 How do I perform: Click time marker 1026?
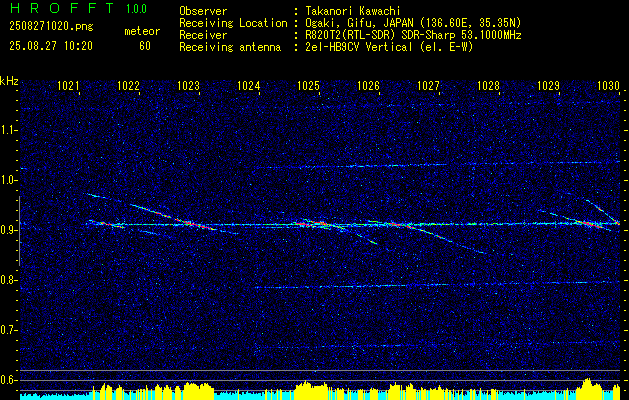coord(368,85)
